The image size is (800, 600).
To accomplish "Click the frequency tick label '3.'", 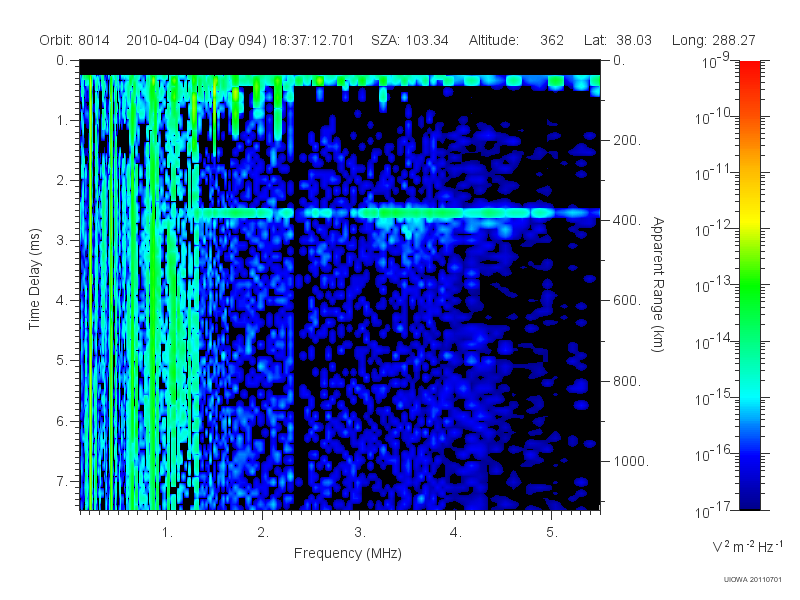I will tap(360, 533).
